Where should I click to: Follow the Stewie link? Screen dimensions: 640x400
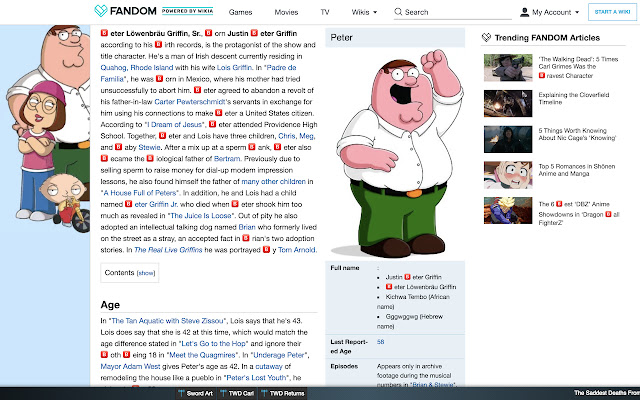[x=149, y=147]
